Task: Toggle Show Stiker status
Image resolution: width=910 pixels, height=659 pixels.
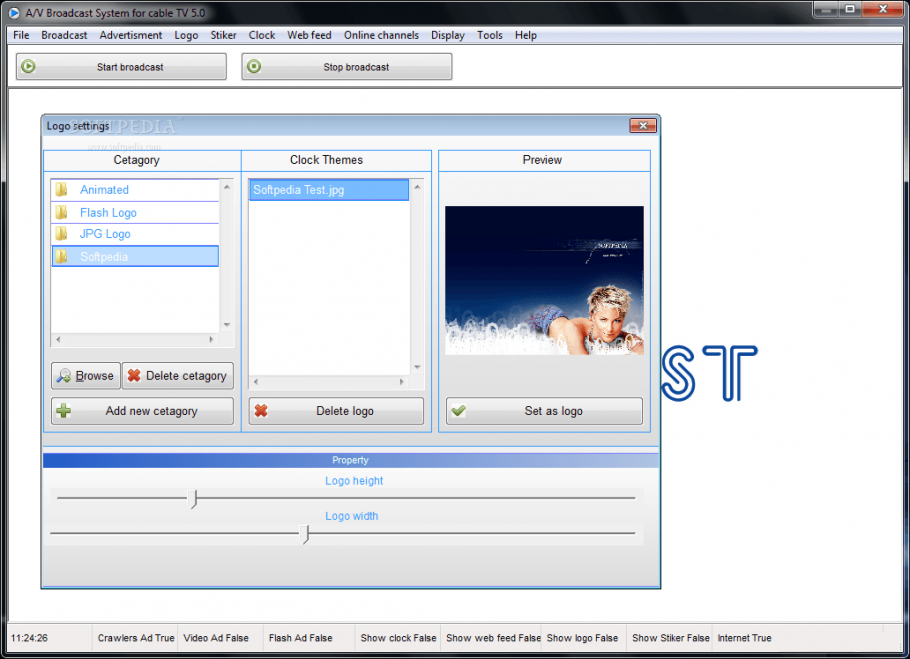Action: pyautogui.click(x=670, y=638)
